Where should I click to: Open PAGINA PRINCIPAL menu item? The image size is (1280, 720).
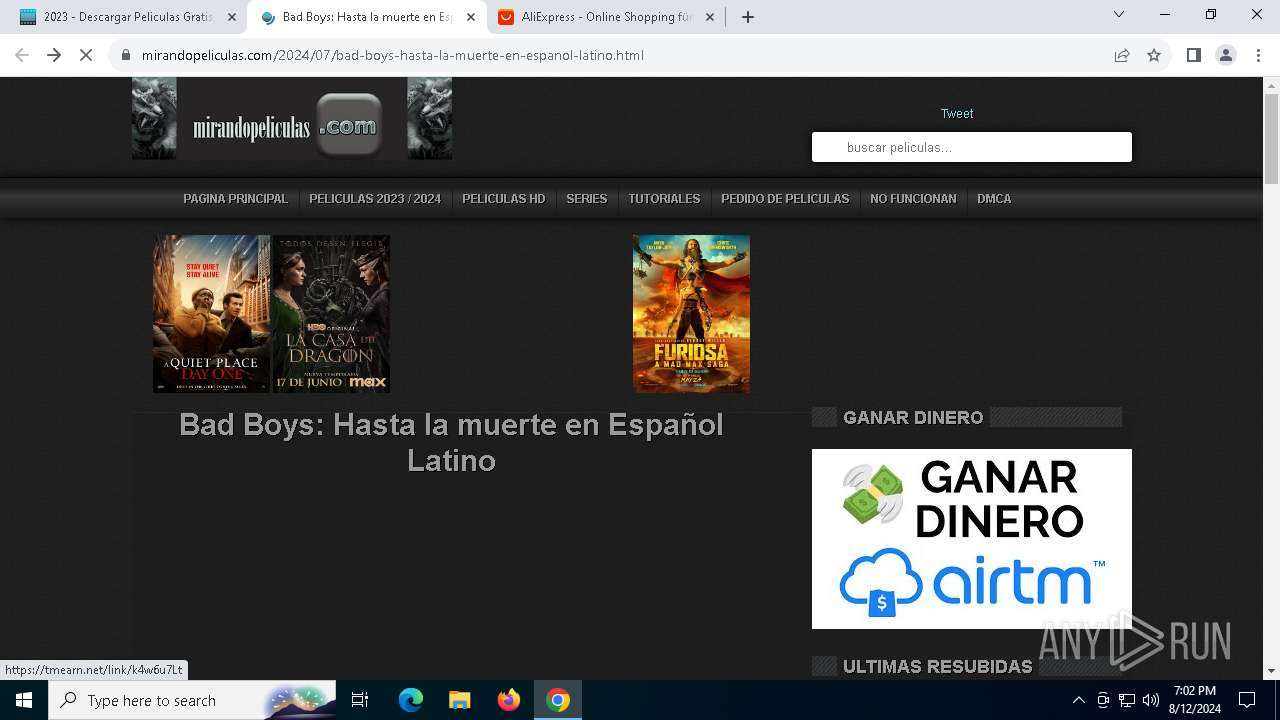coord(235,199)
